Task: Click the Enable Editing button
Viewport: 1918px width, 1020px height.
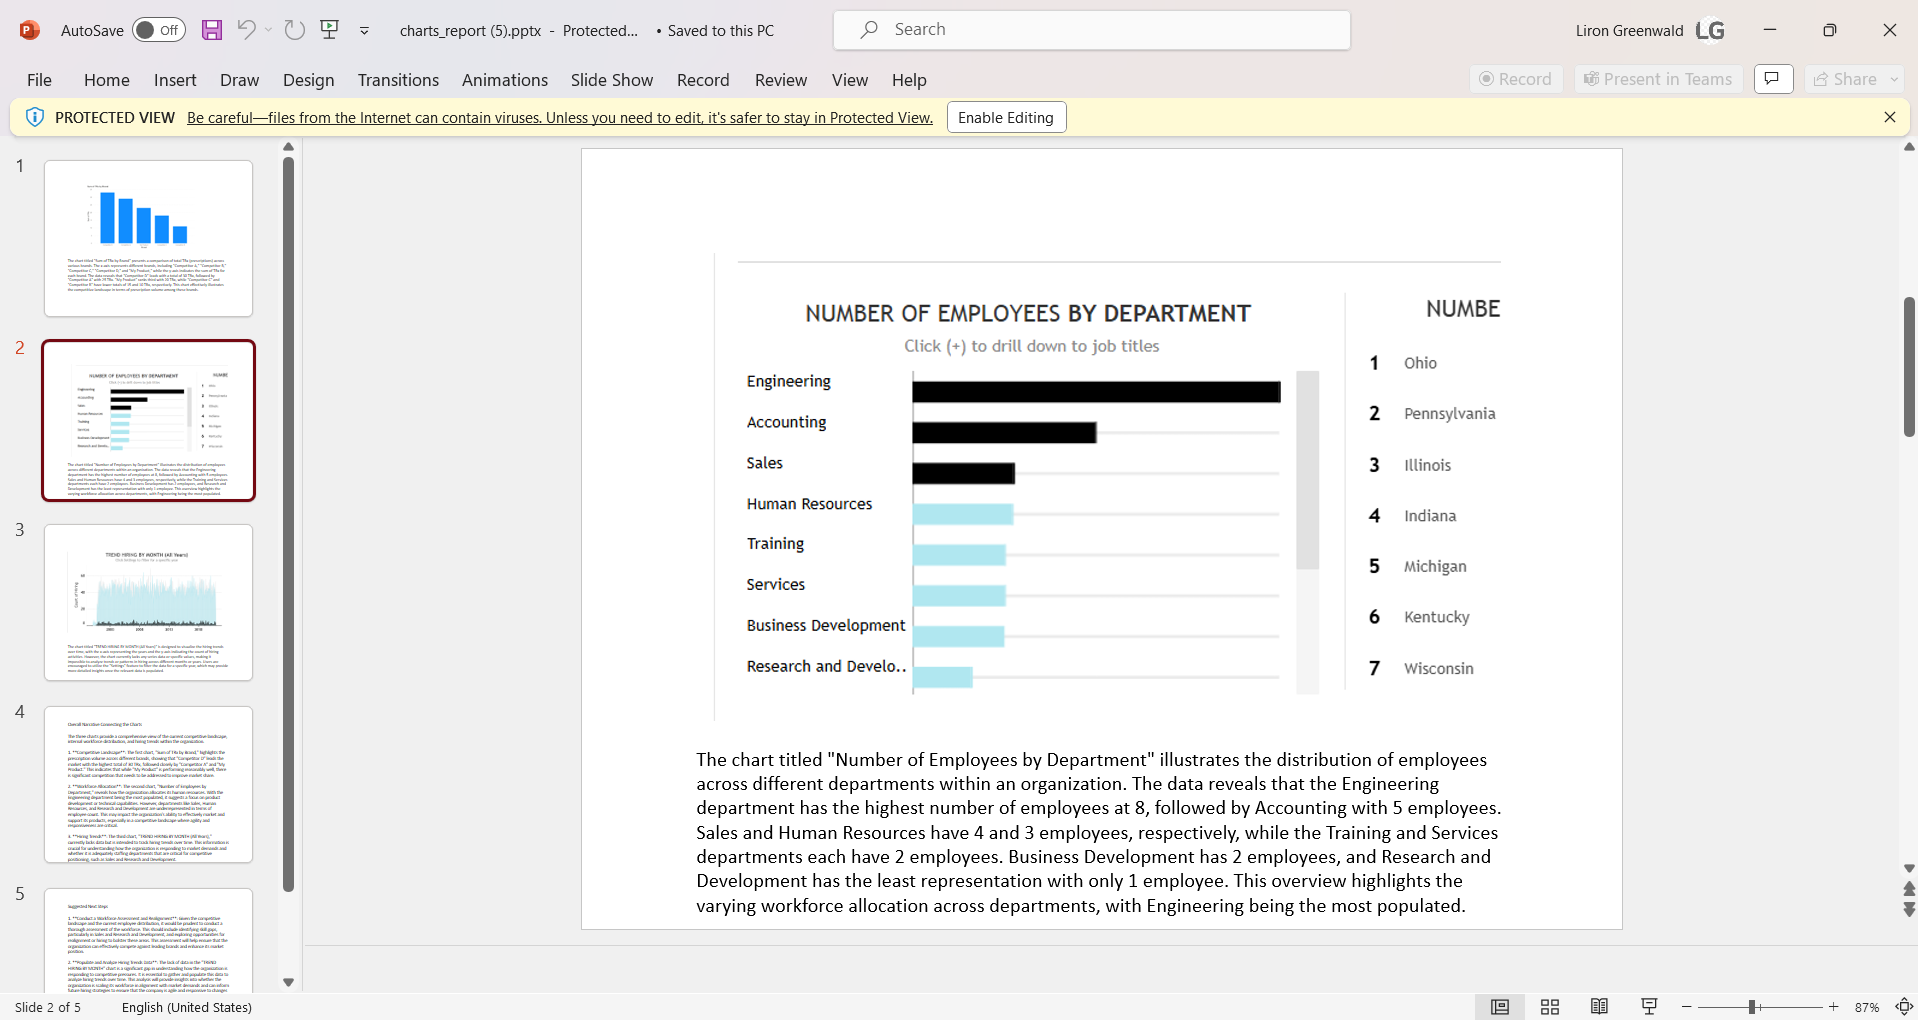Action: (x=1005, y=117)
